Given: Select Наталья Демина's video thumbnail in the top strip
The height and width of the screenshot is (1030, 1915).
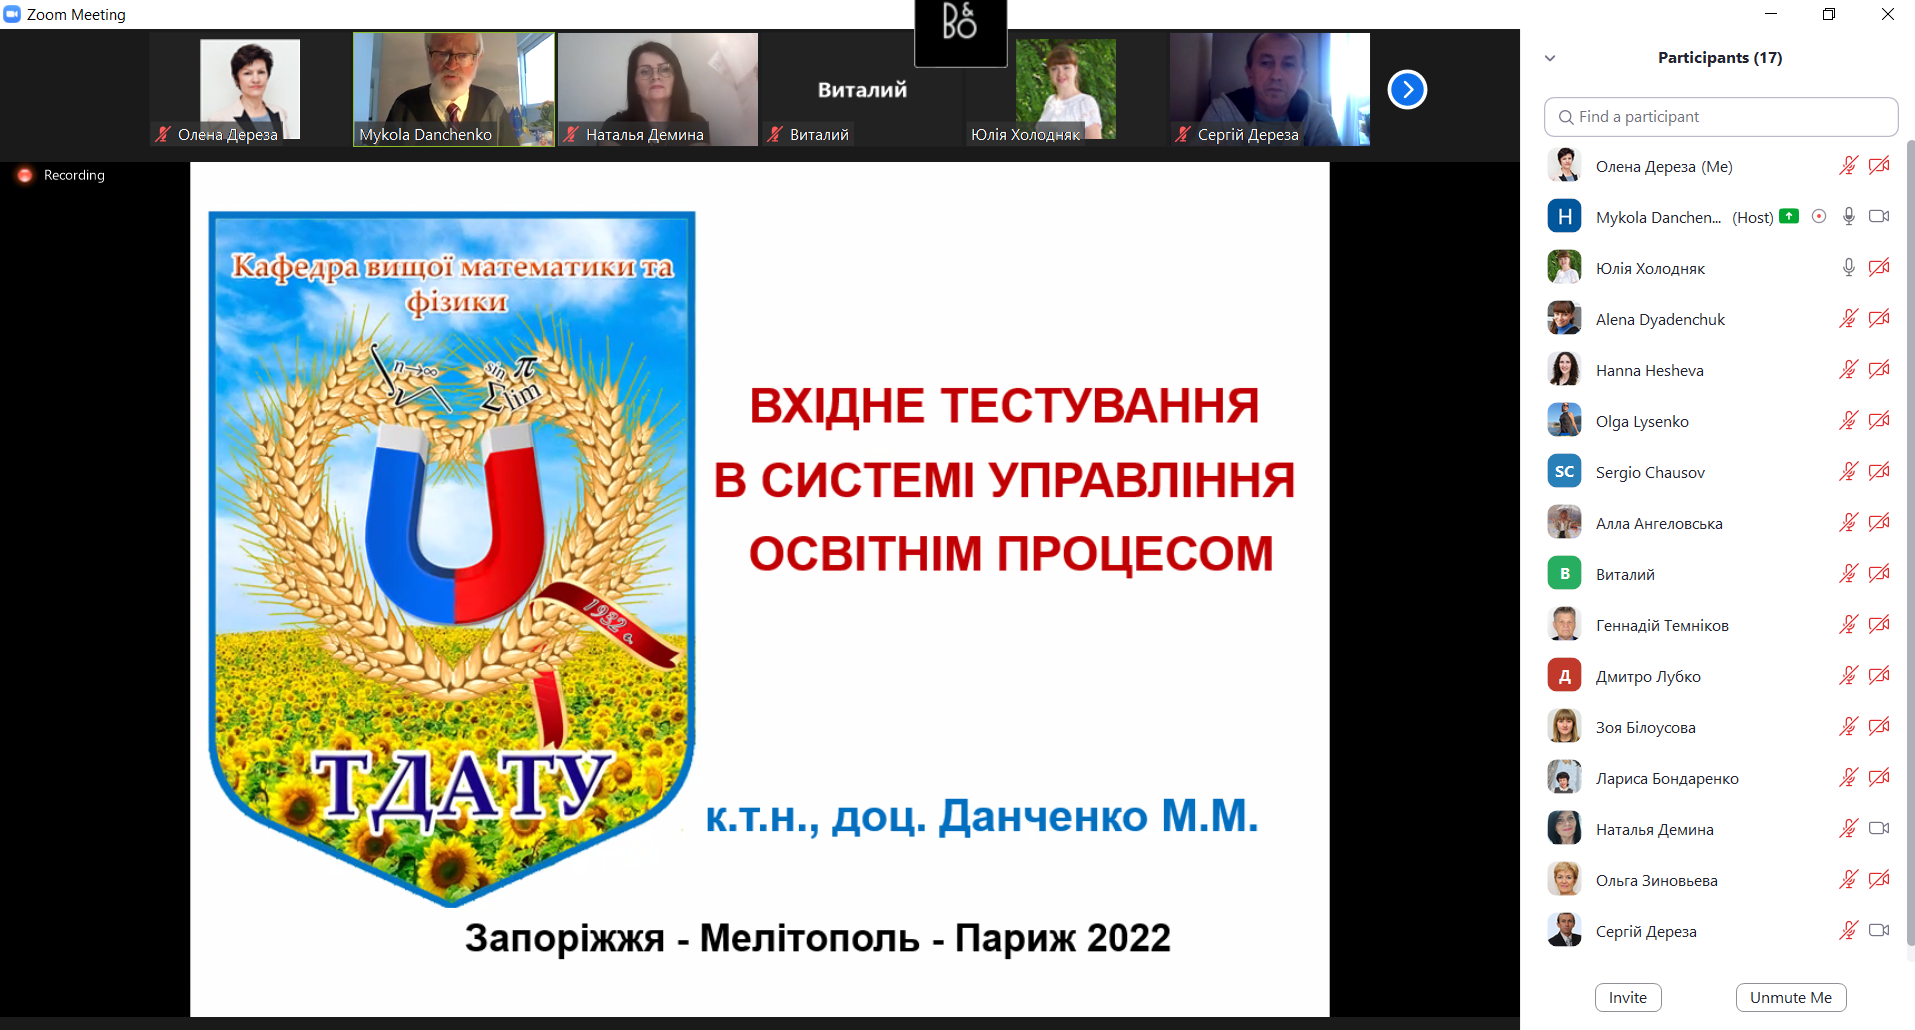Looking at the screenshot, I should pyautogui.click(x=658, y=90).
